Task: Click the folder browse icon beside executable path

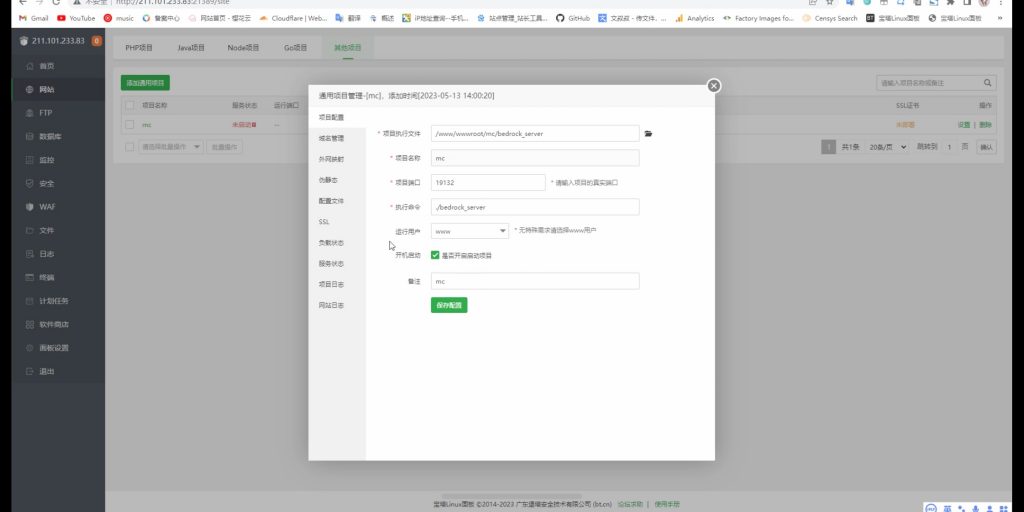Action: [x=648, y=133]
